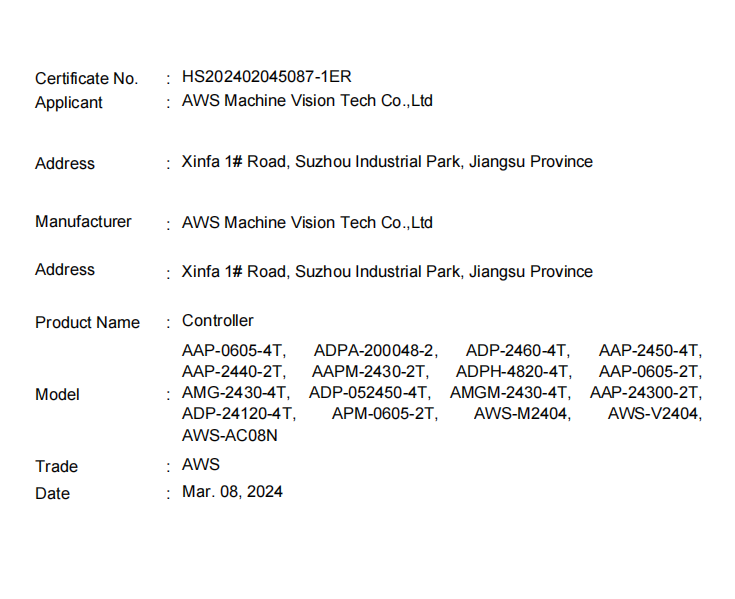735x599 pixels.
Task: Click model AMGM-2430-4T
Action: click(x=510, y=392)
